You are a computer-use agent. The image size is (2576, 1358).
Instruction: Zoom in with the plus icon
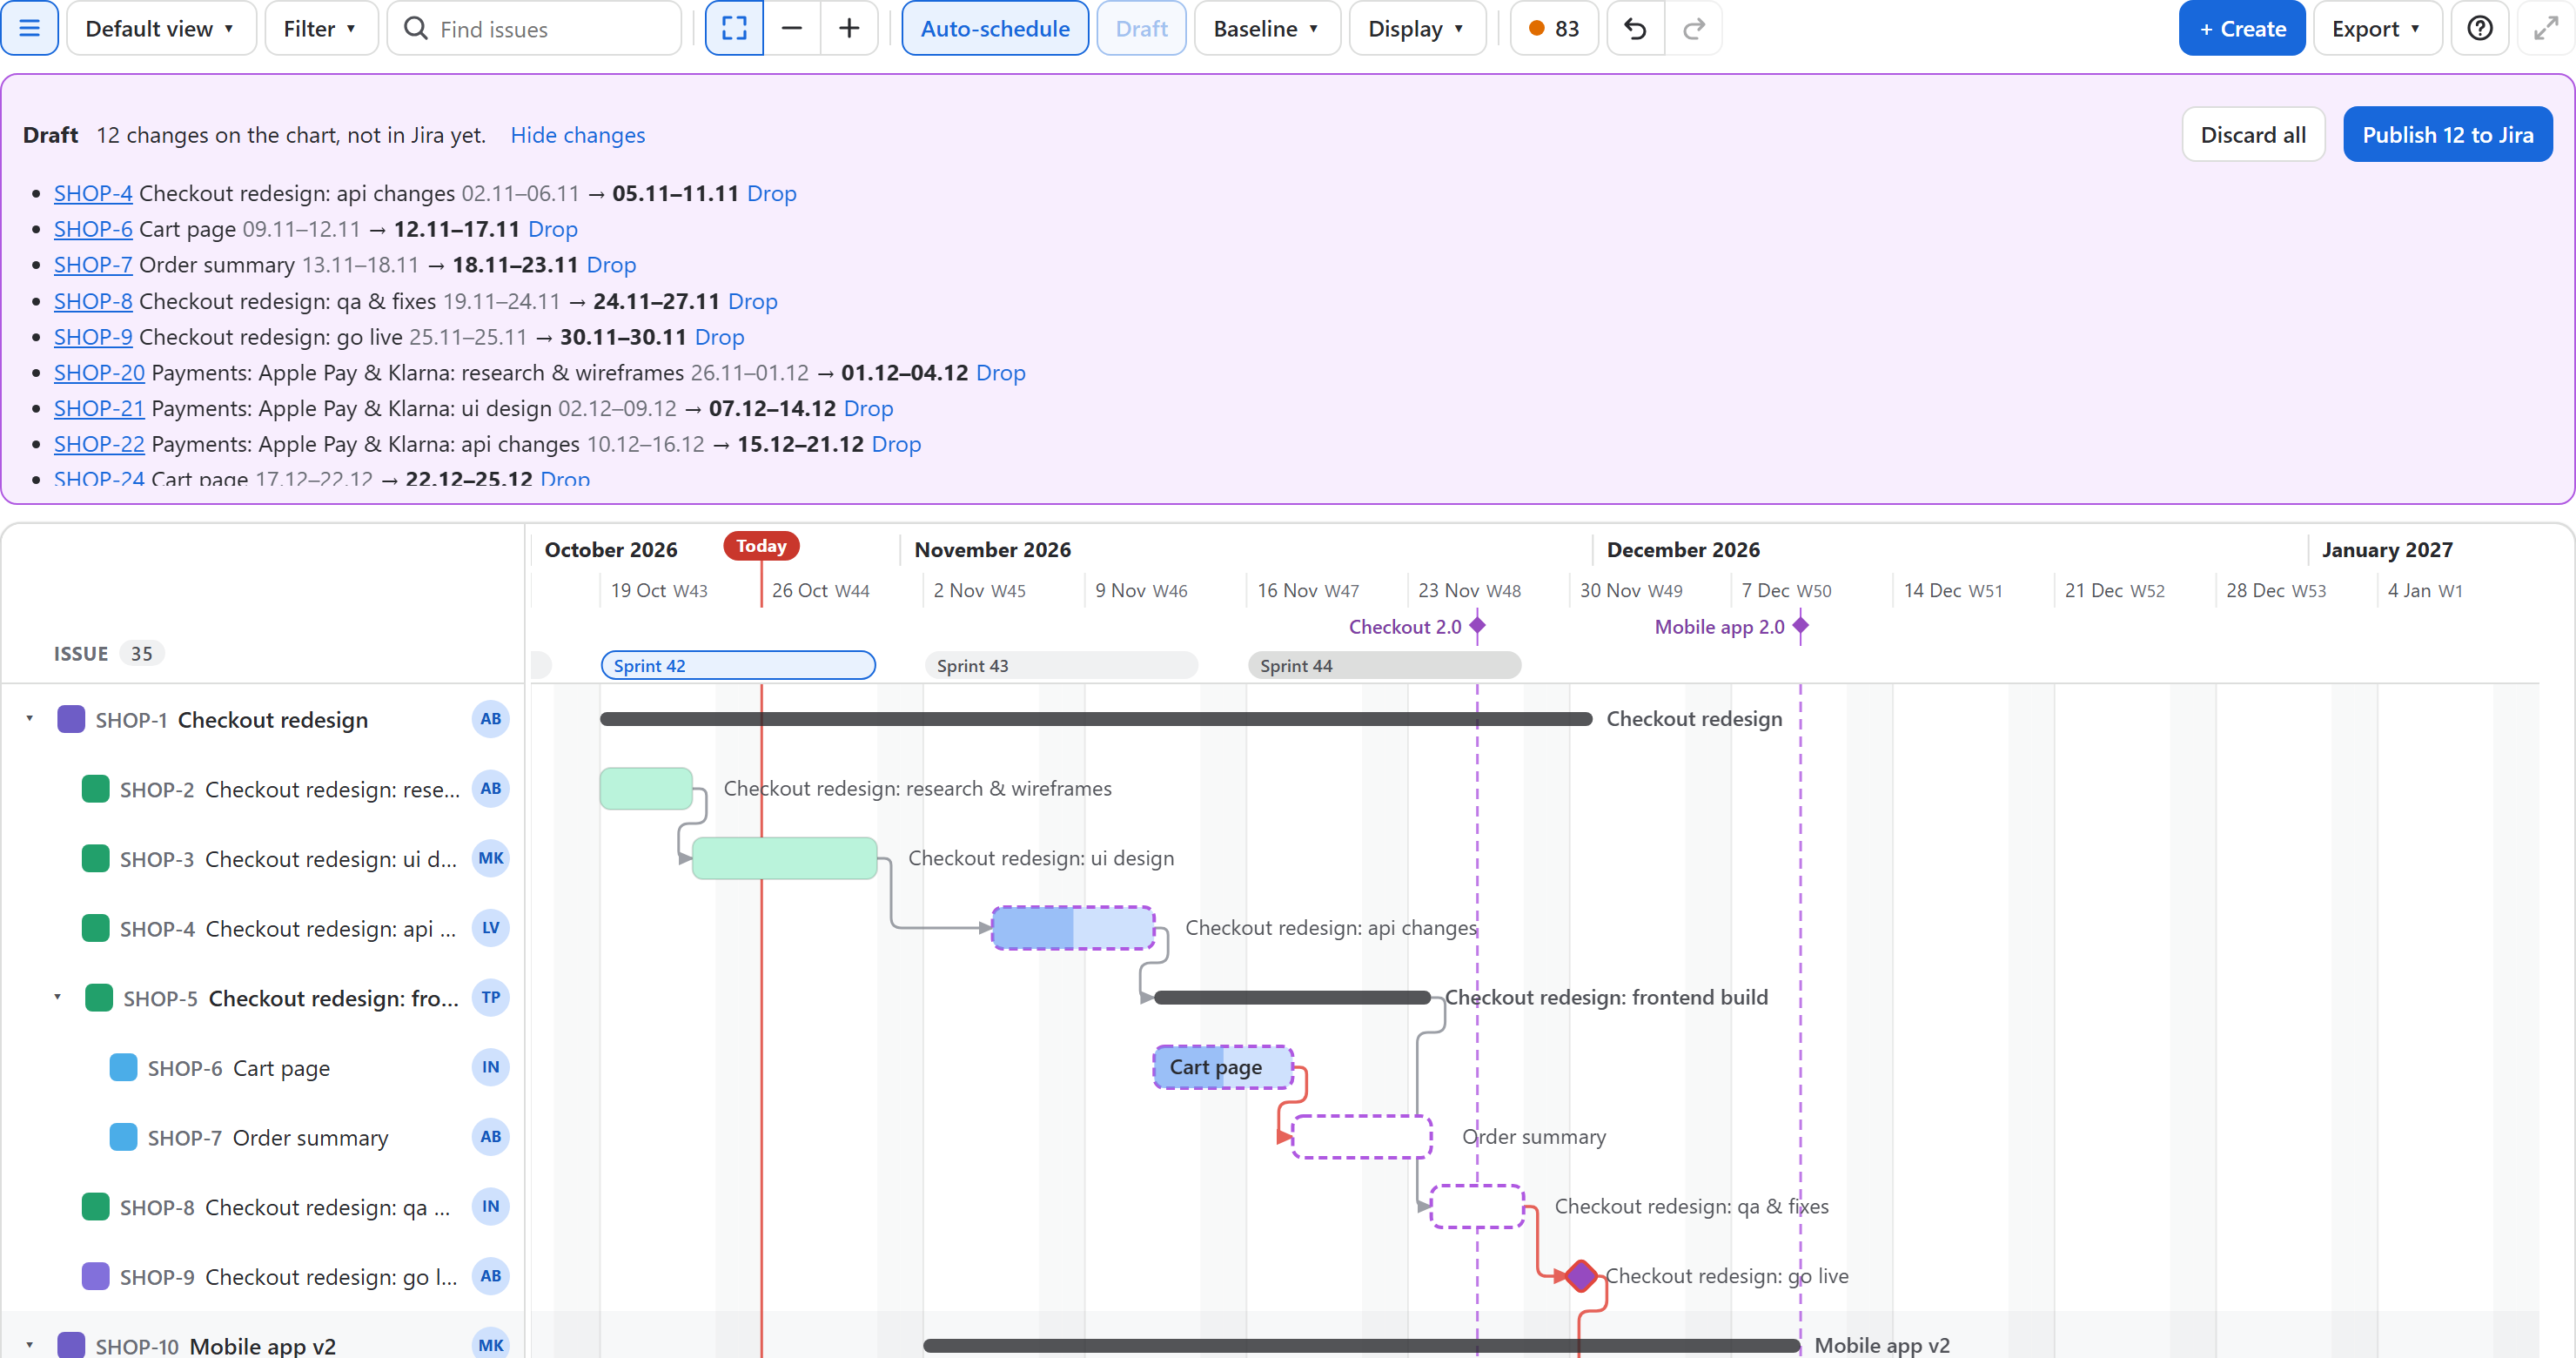849,28
